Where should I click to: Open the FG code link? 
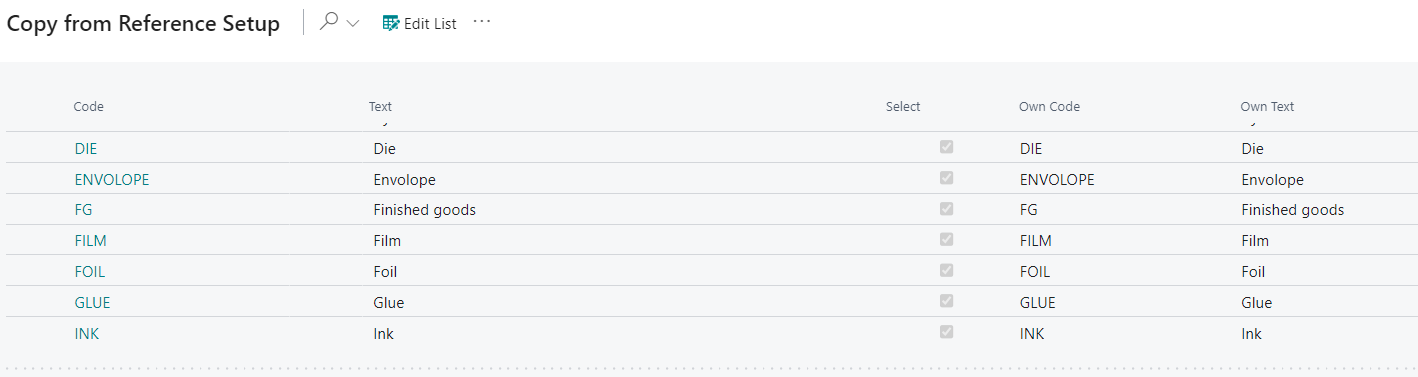tap(83, 210)
